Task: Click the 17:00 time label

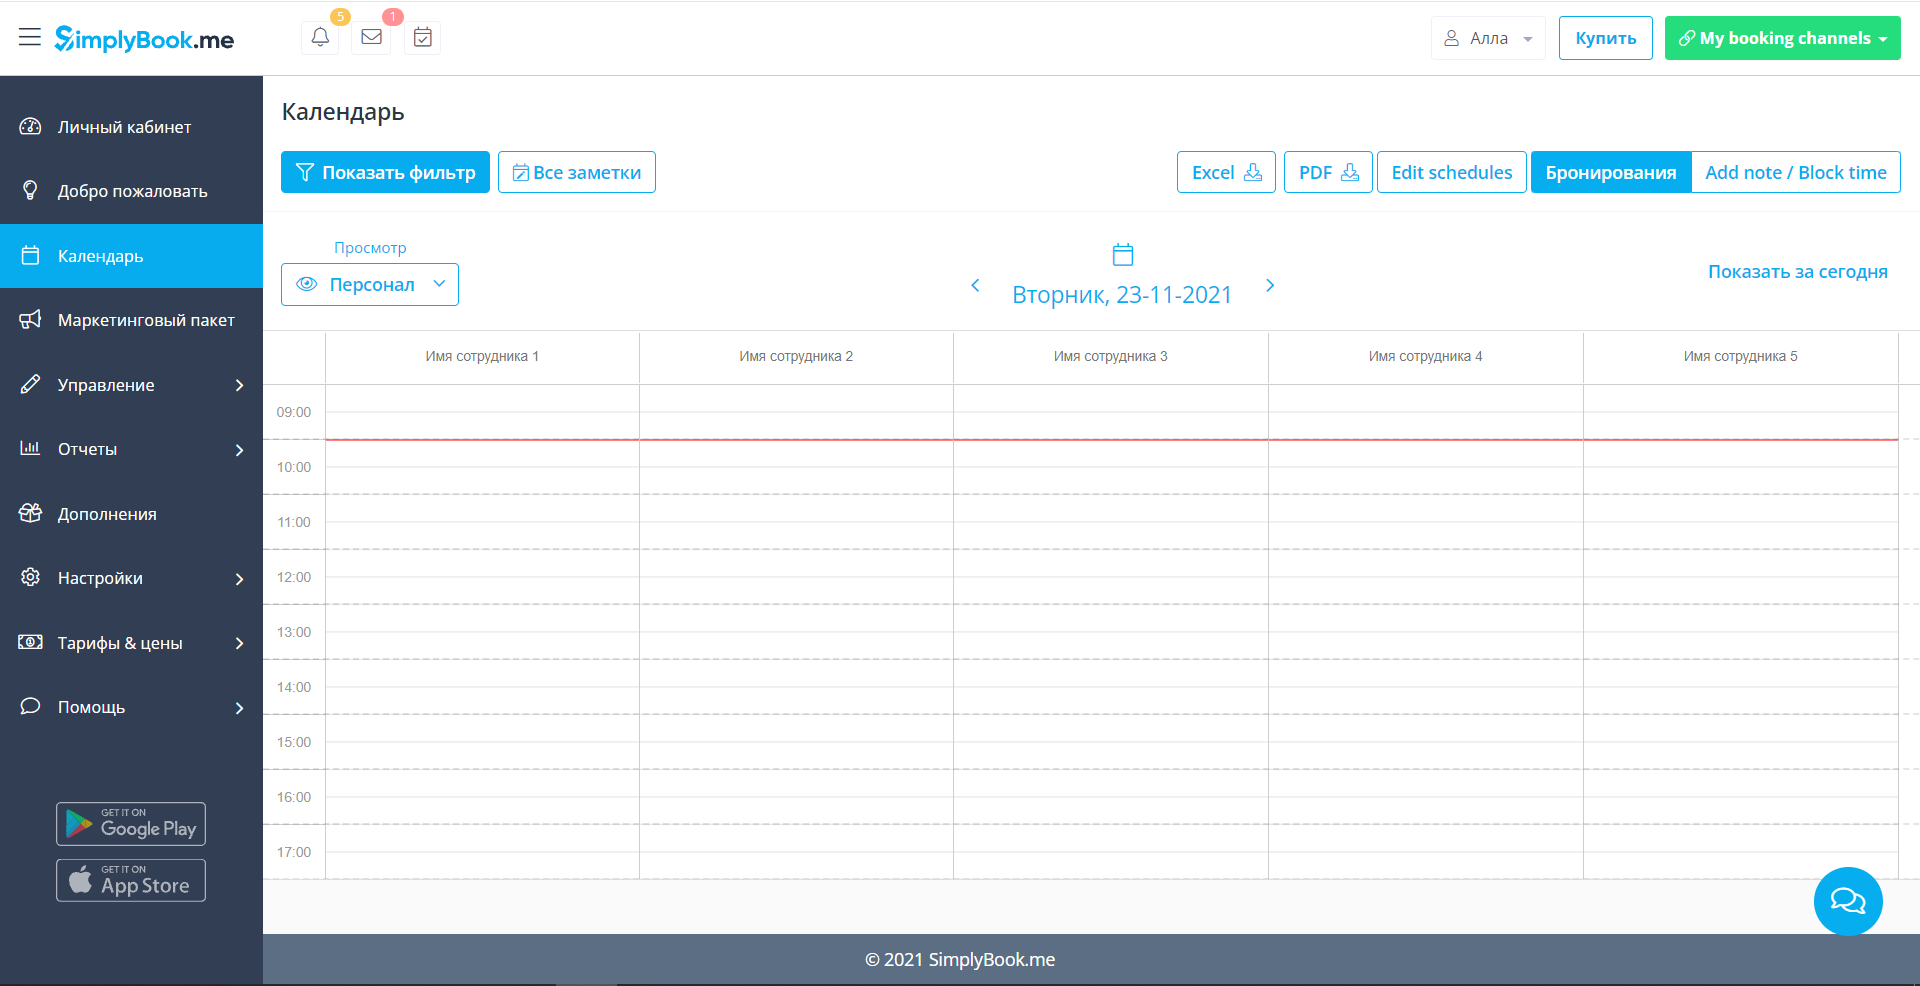Action: point(294,852)
